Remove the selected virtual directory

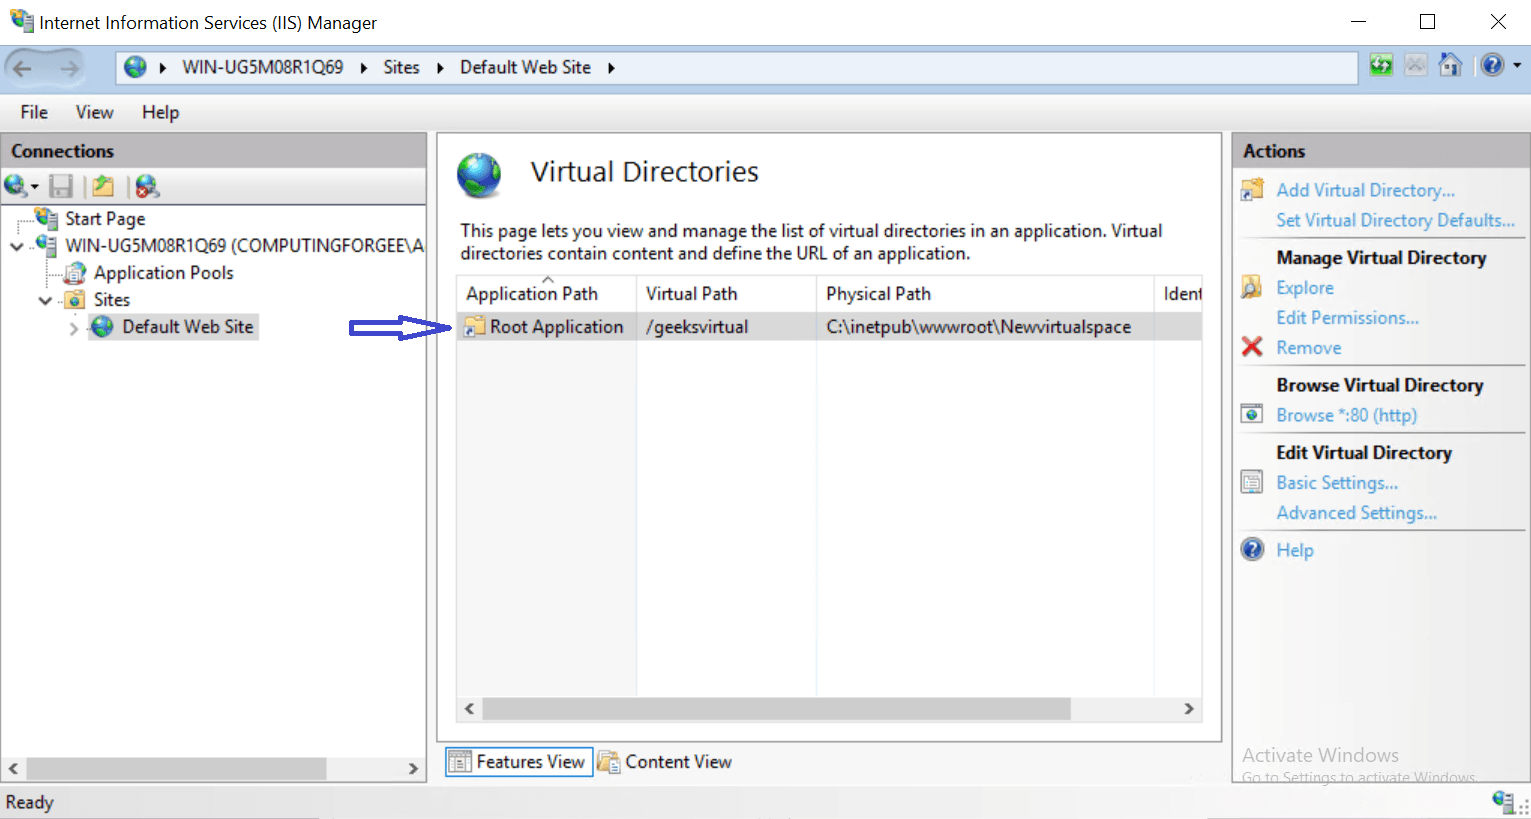(1308, 347)
